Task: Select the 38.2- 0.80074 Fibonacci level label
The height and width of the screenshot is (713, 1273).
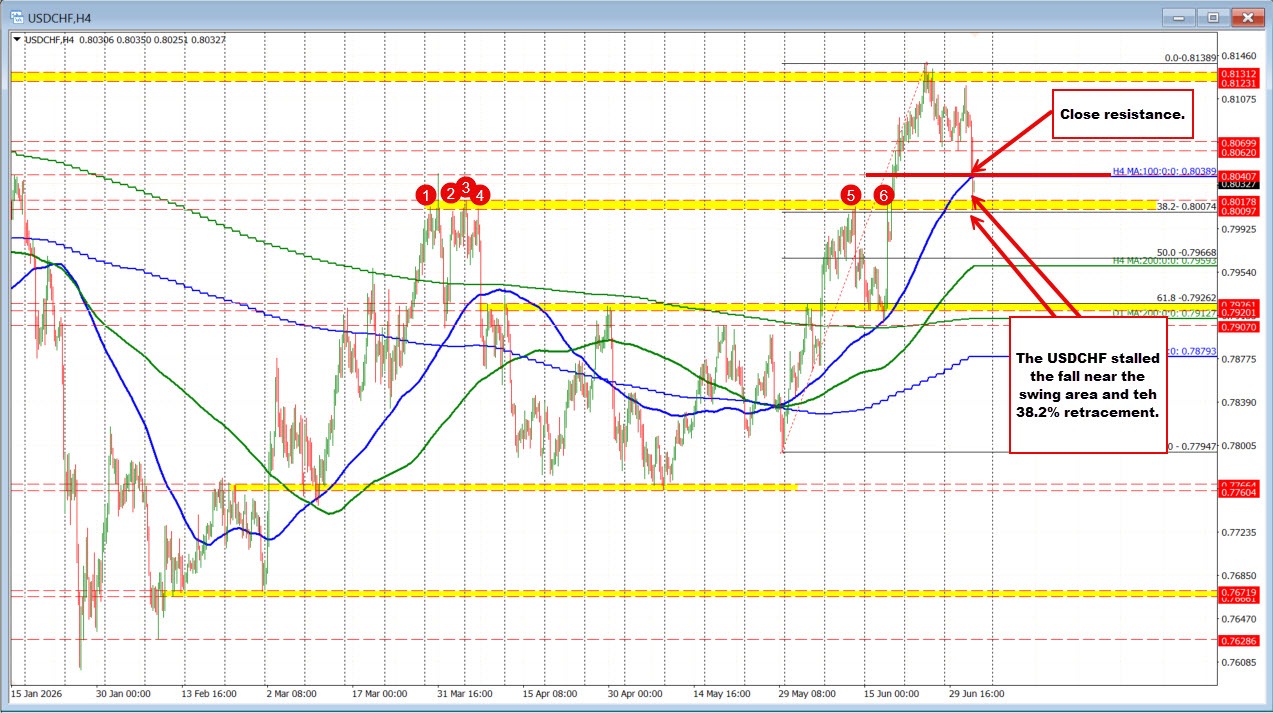Action: point(1186,207)
